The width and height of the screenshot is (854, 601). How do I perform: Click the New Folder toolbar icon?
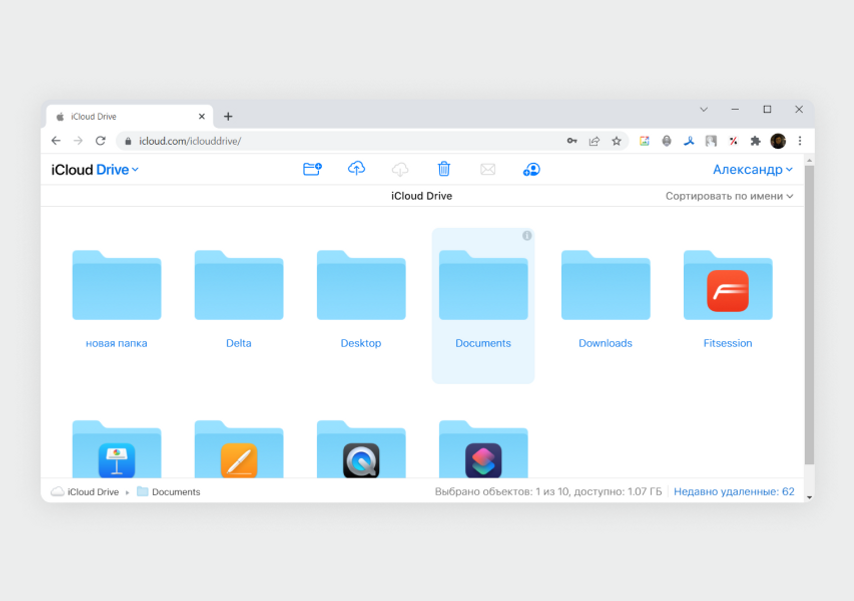click(x=312, y=169)
